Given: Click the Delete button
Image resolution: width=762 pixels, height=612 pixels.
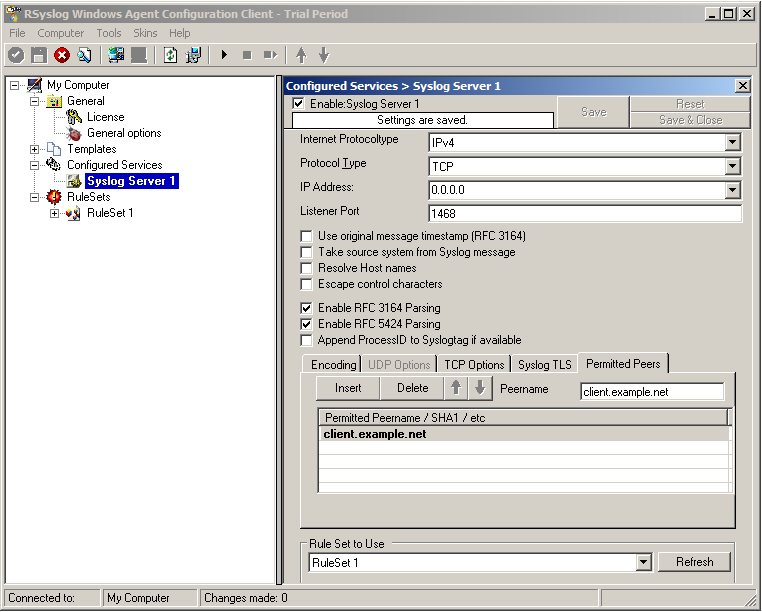Looking at the screenshot, I should [412, 388].
